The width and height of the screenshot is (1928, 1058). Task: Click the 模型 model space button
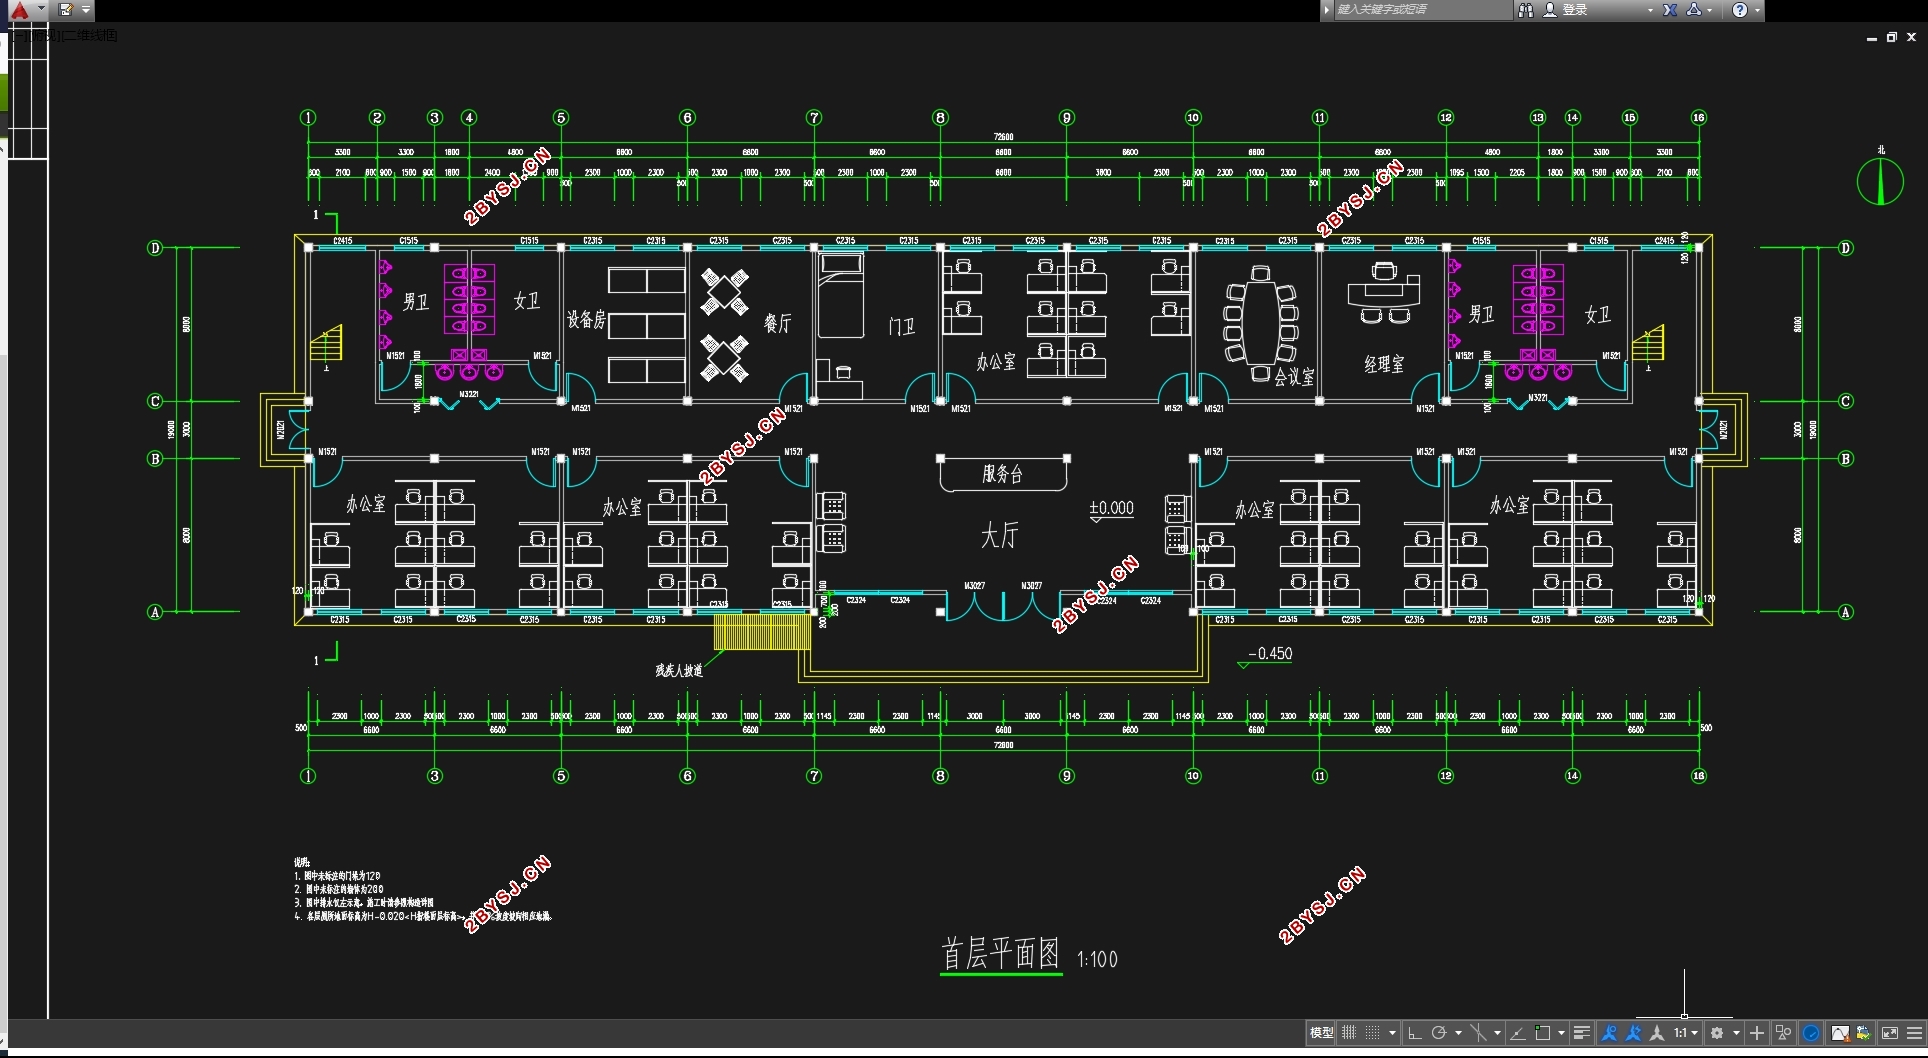pos(1322,1033)
